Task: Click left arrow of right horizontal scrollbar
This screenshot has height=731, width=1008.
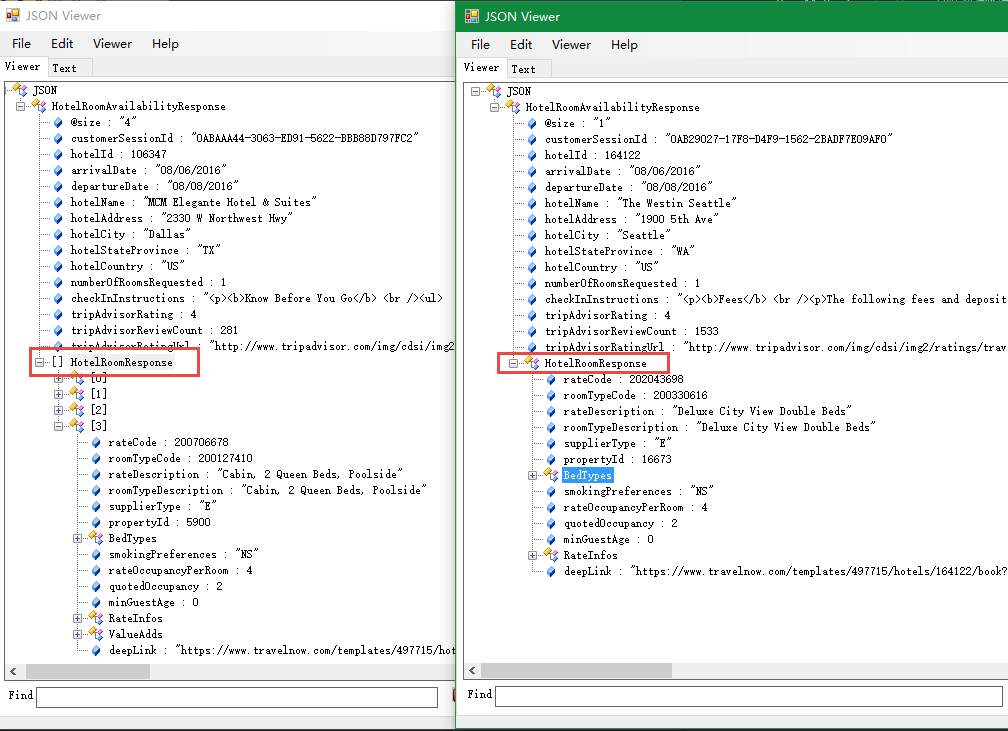Action: click(472, 671)
